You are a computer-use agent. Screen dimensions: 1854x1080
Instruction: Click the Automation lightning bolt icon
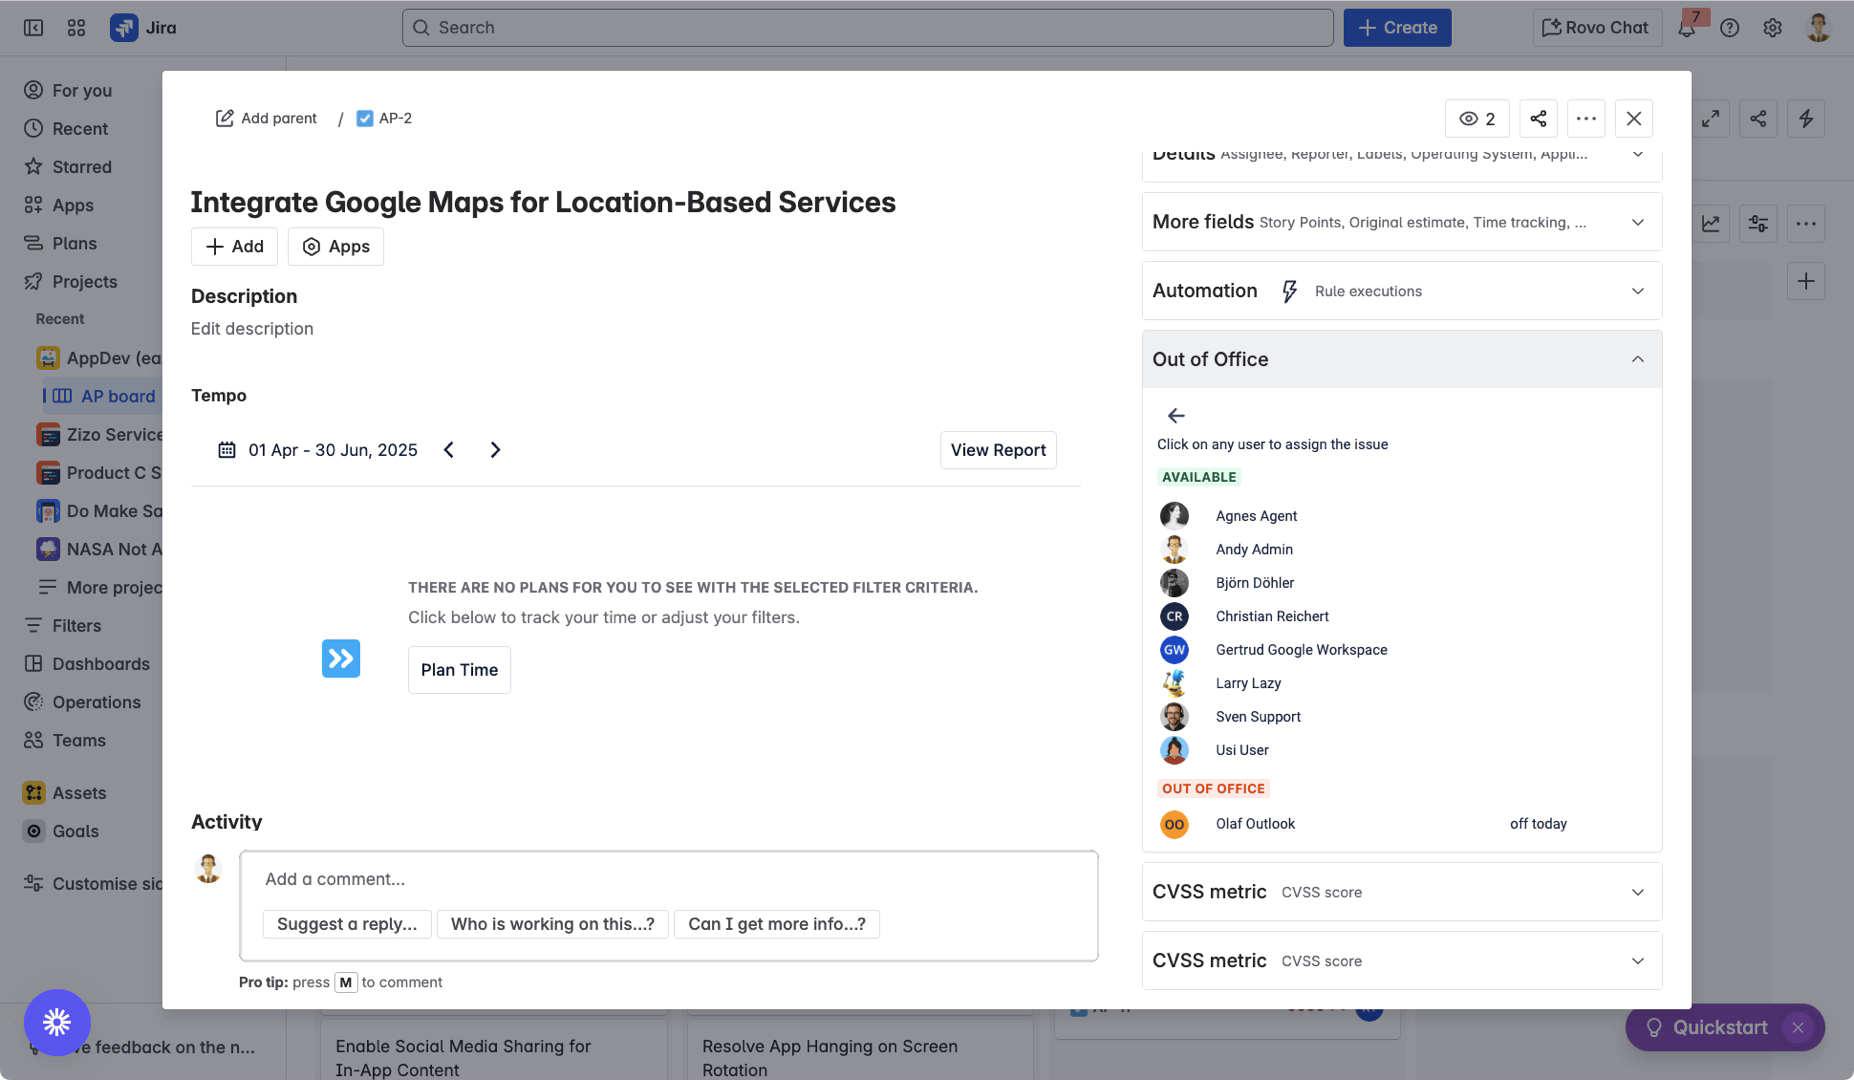tap(1289, 291)
